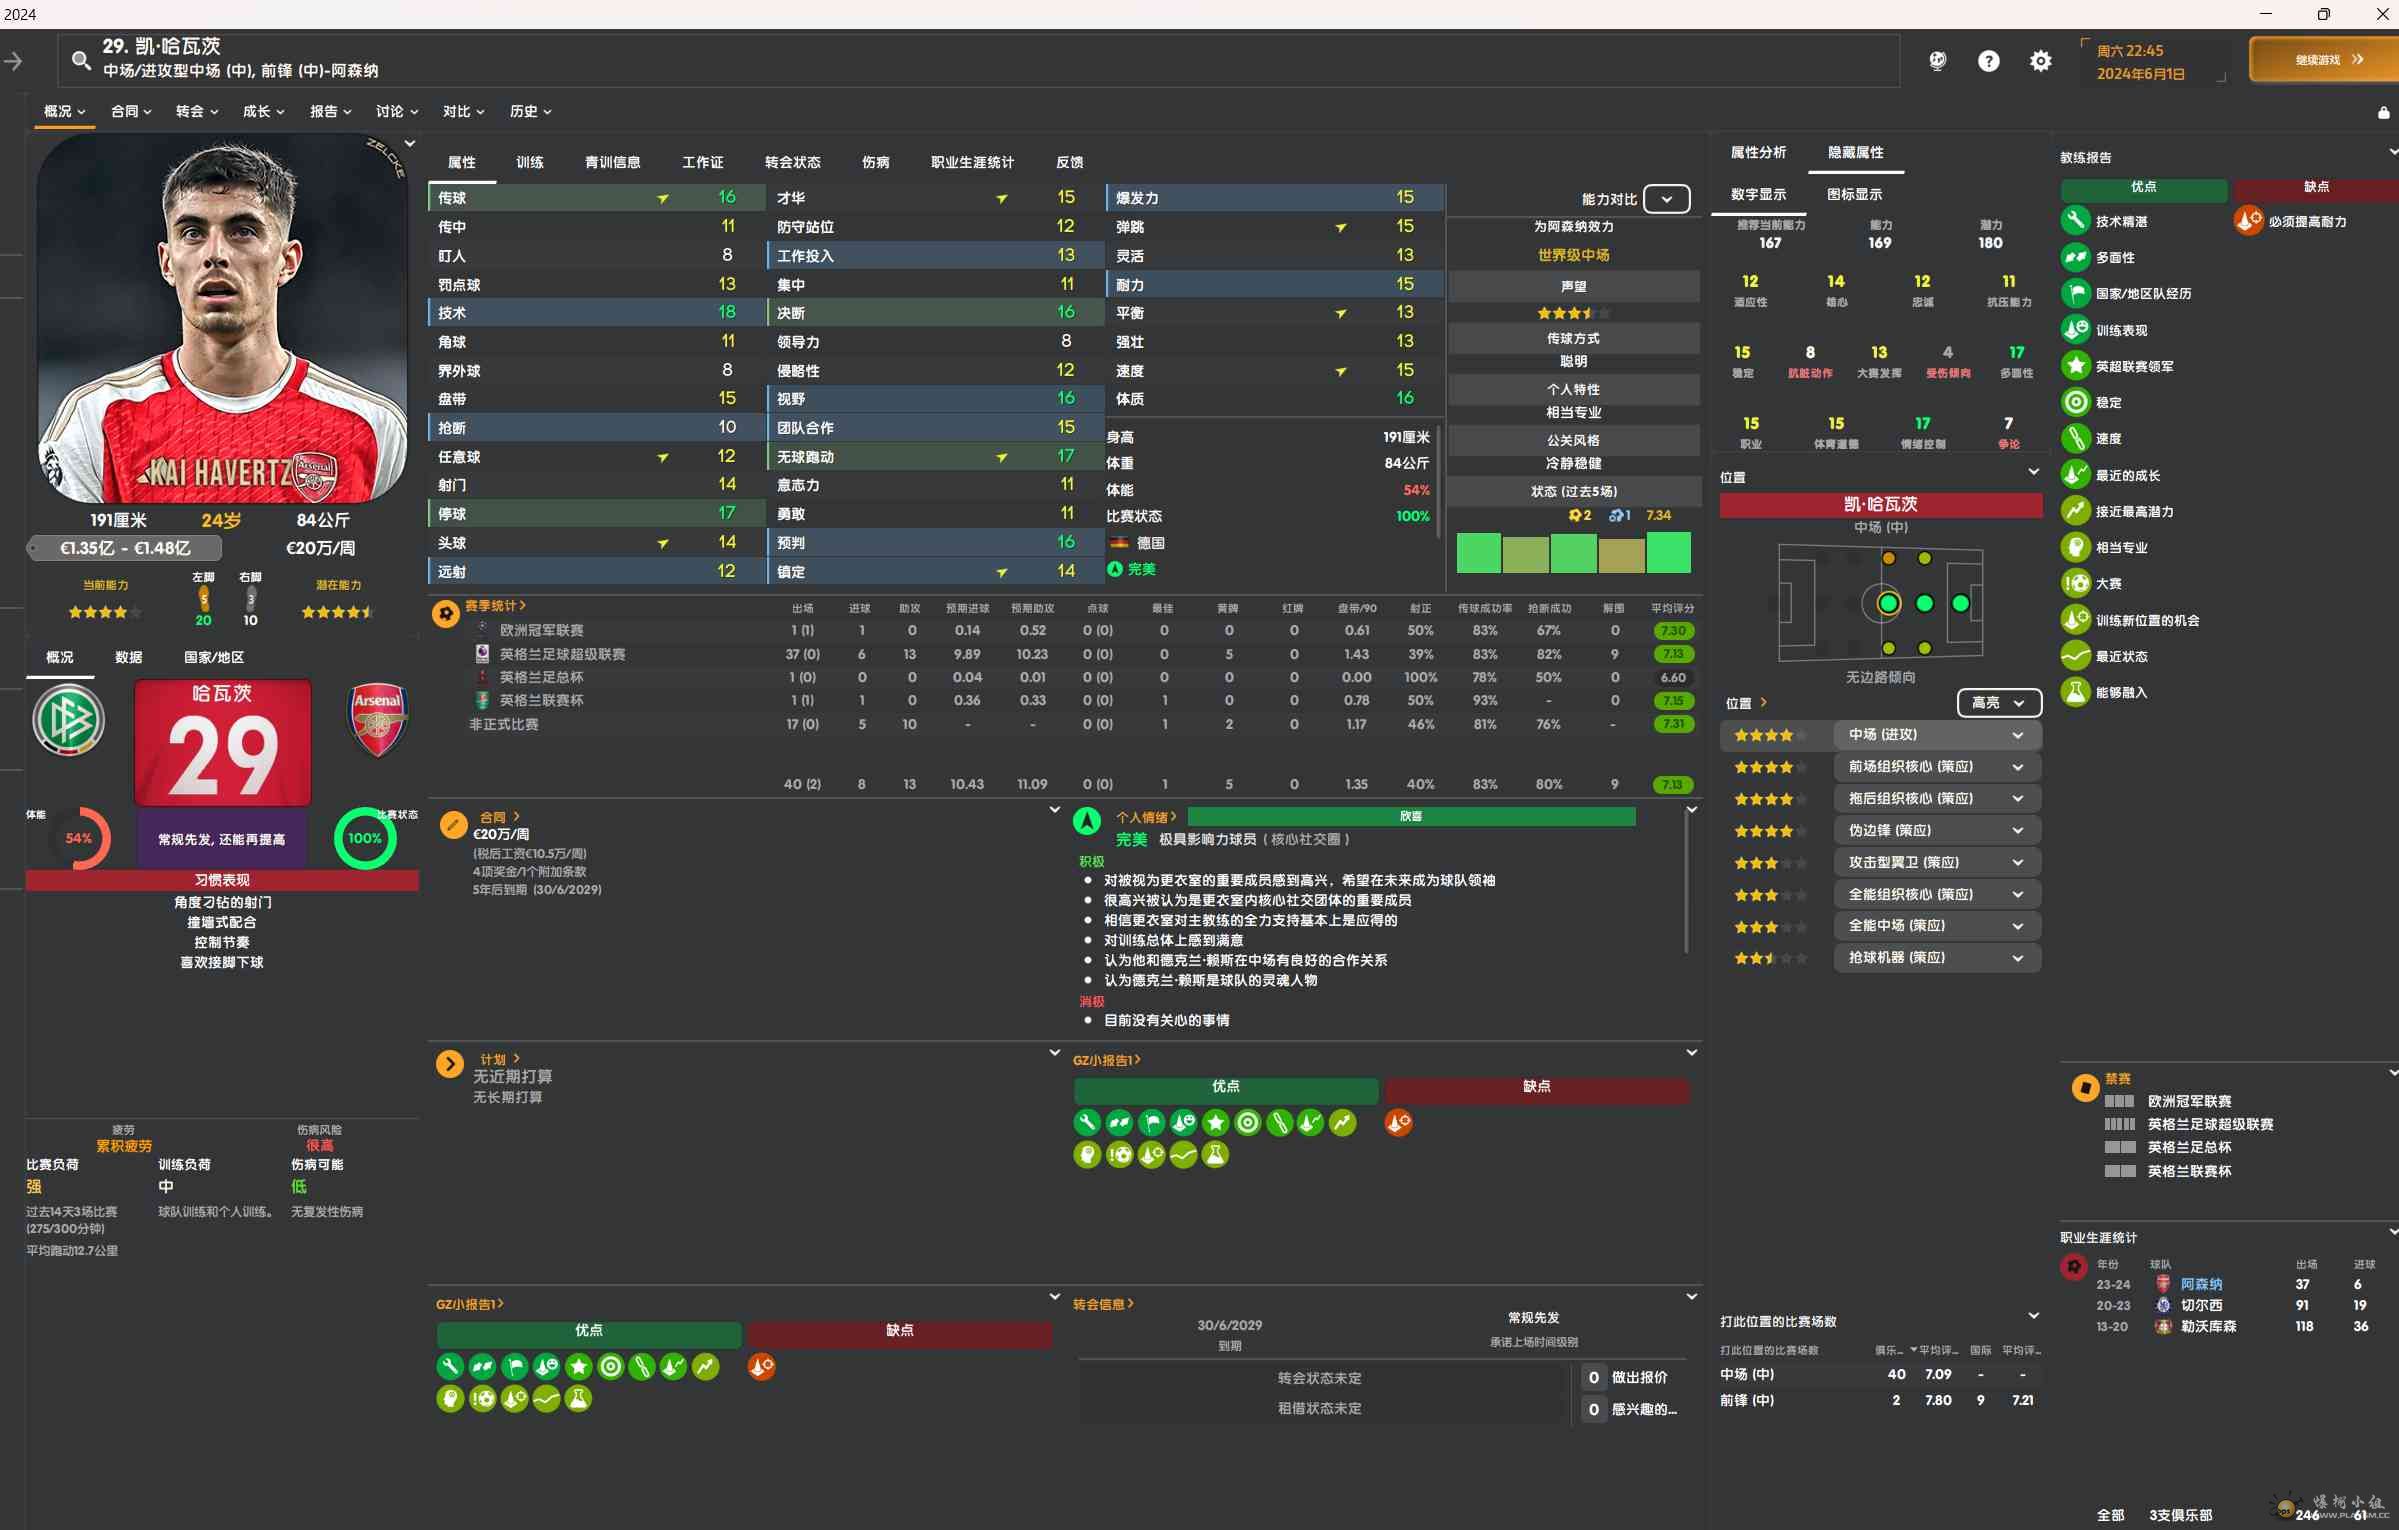Click the 继续游戏 continue button
Screen dimensions: 2399x1530
2324,60
